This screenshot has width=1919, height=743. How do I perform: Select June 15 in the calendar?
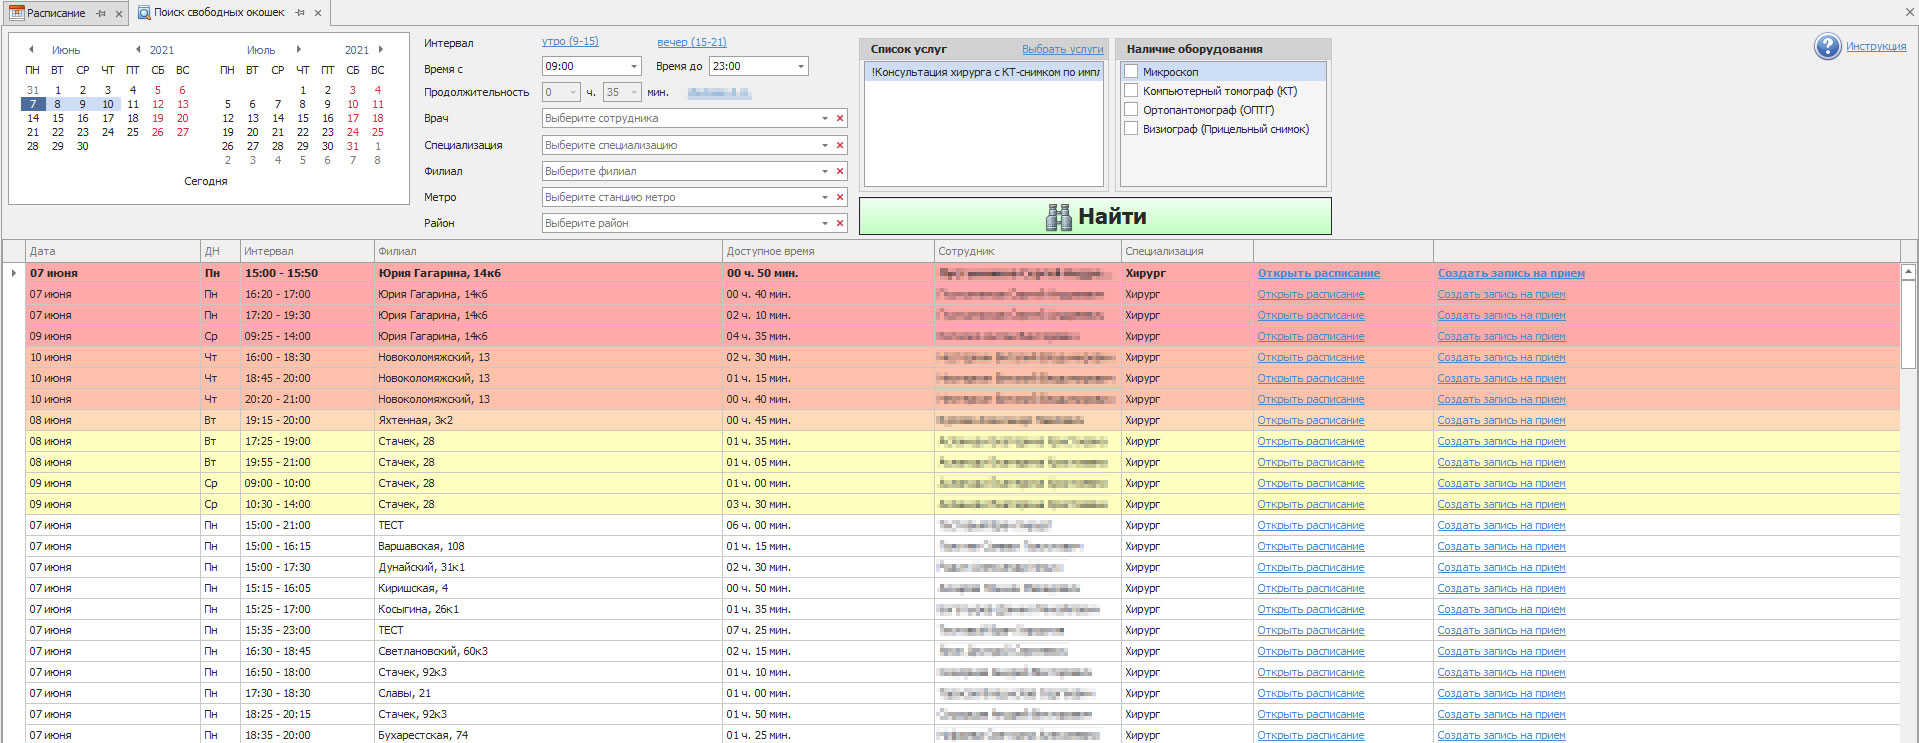(x=58, y=118)
